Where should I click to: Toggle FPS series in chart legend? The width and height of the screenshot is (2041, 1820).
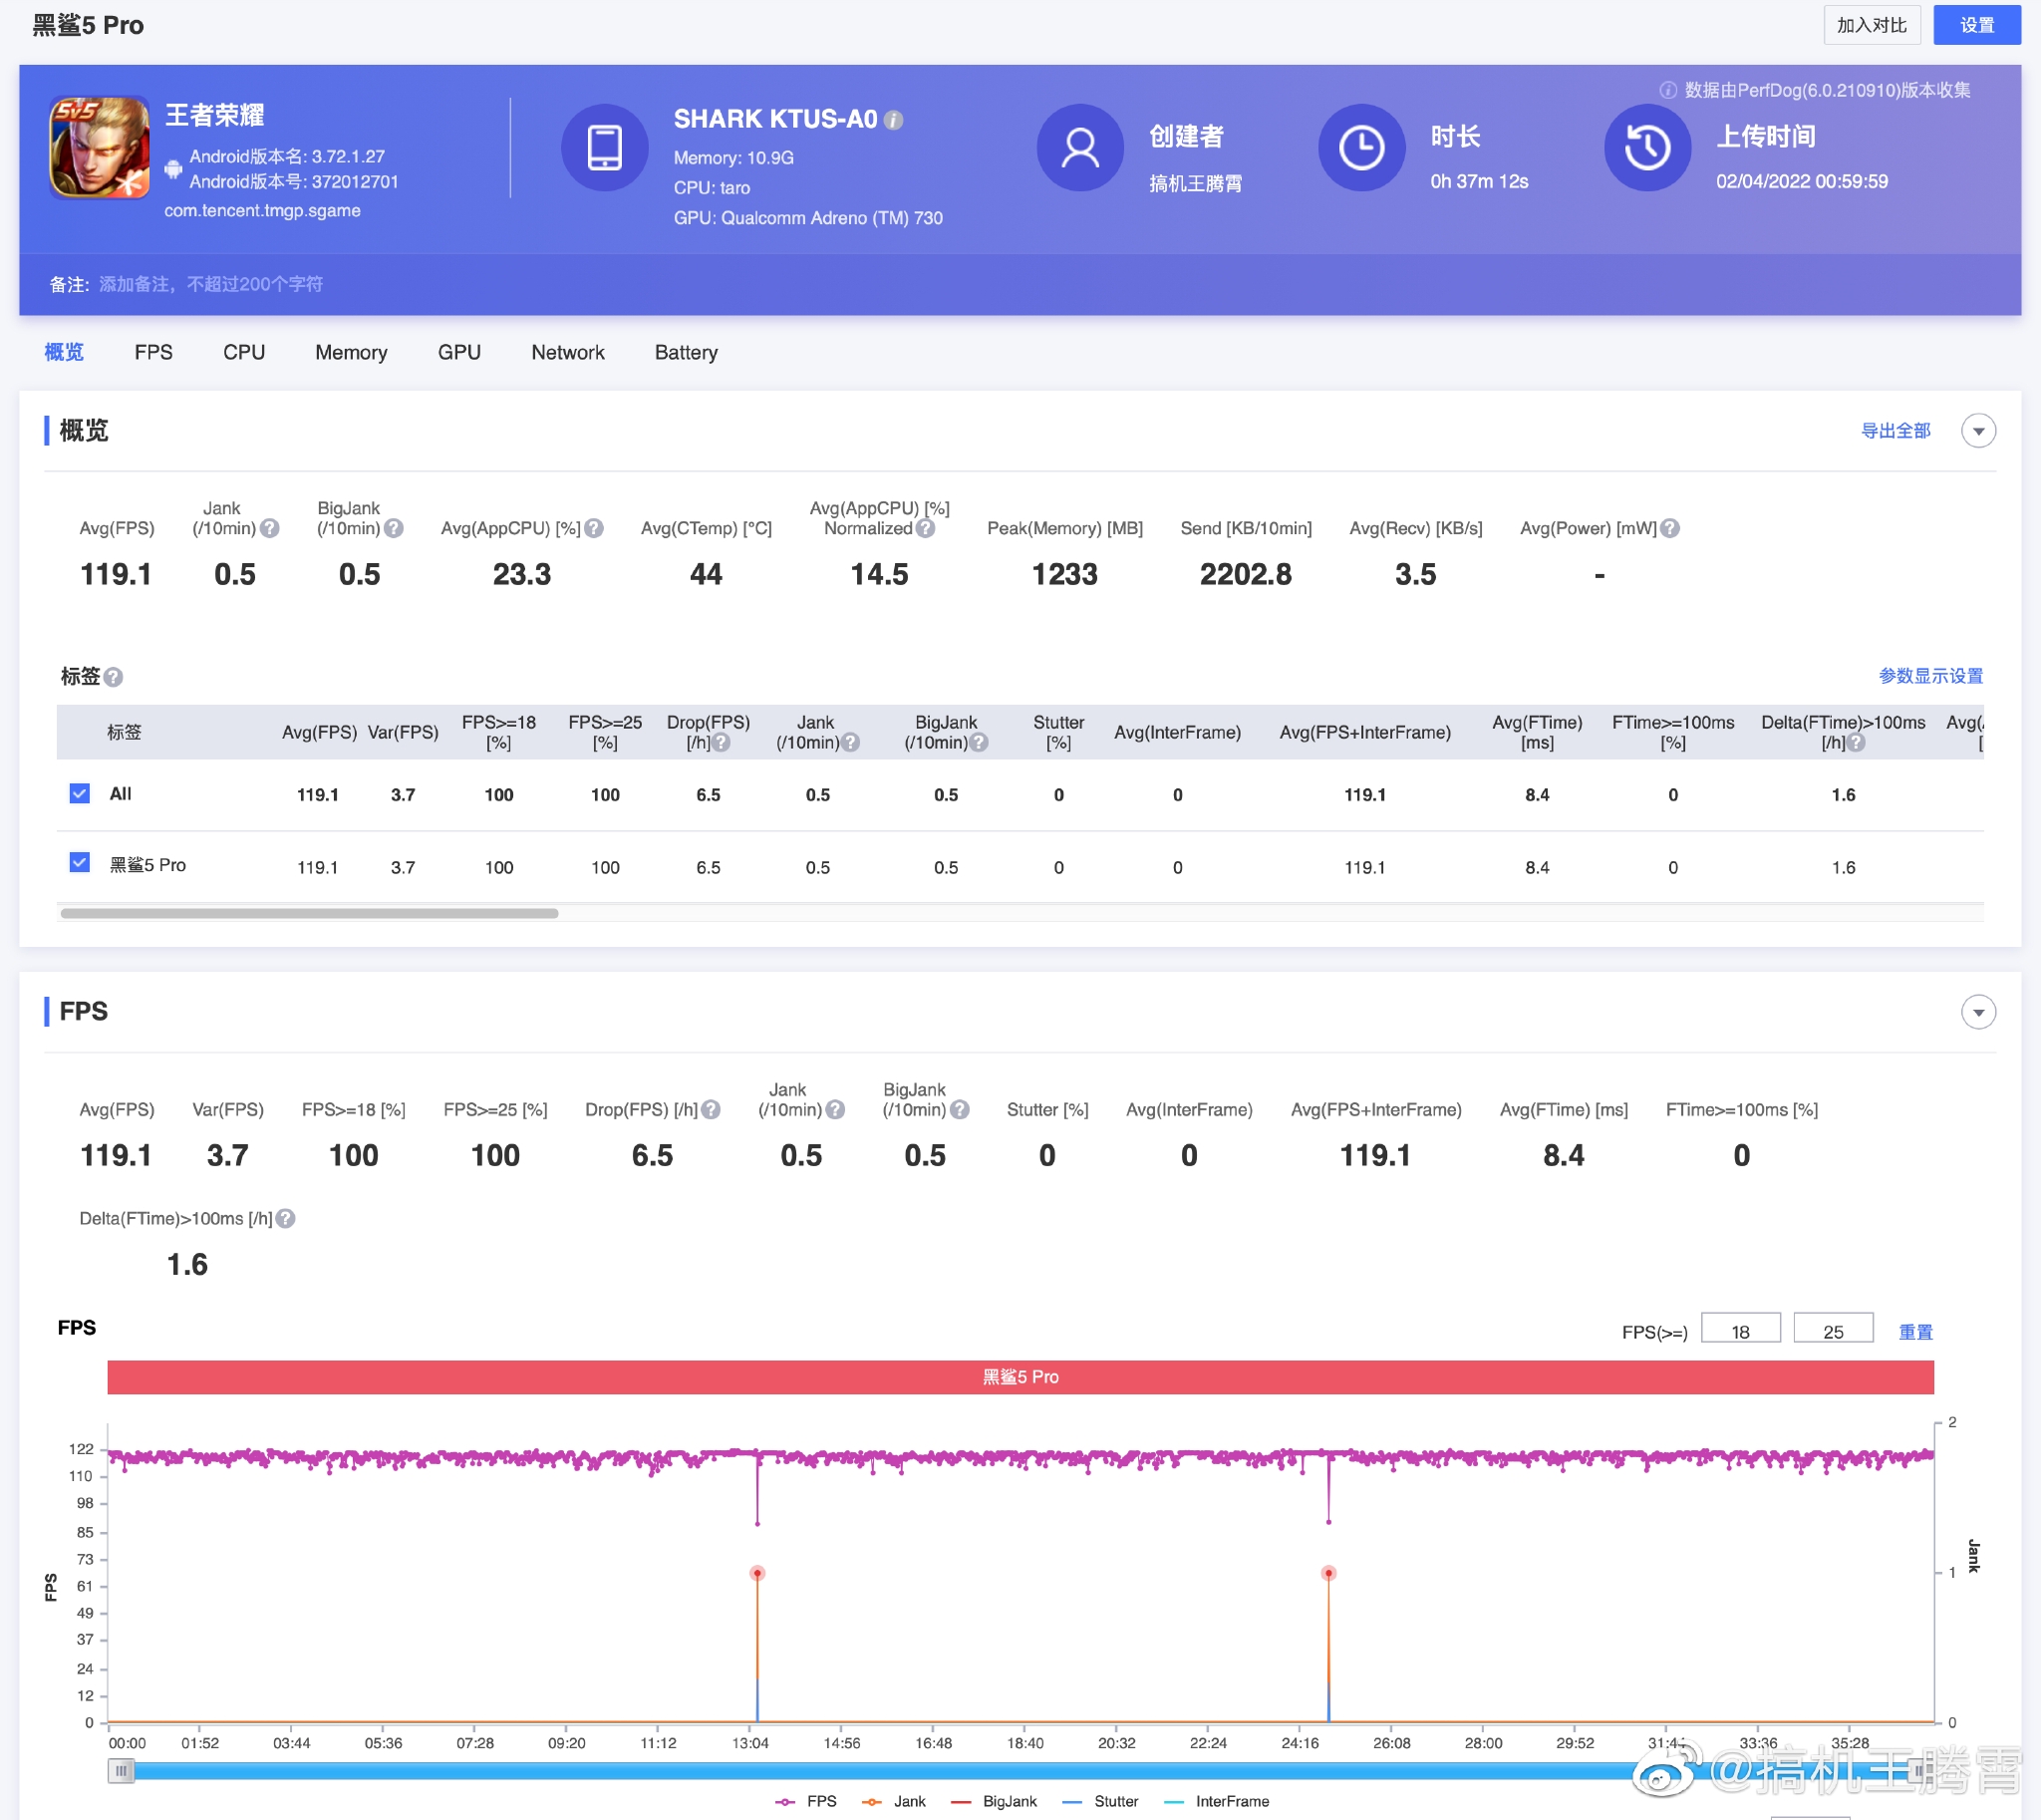pos(806,1801)
